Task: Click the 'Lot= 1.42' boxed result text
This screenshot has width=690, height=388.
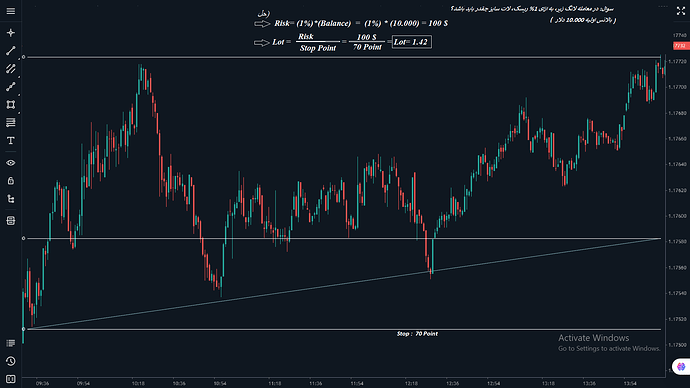Action: click(411, 42)
